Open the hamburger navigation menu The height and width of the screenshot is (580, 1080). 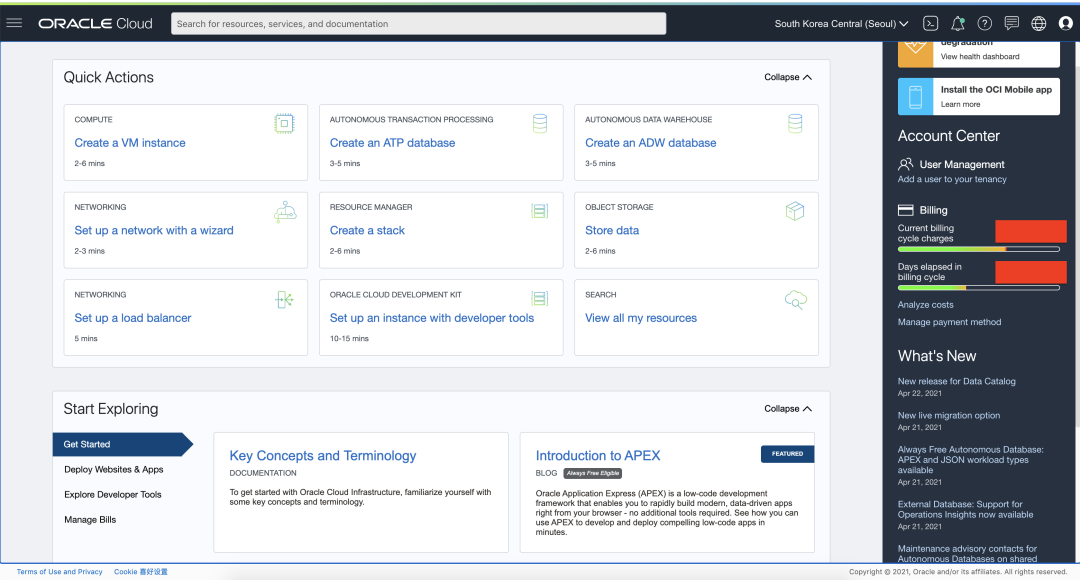[x=14, y=23]
